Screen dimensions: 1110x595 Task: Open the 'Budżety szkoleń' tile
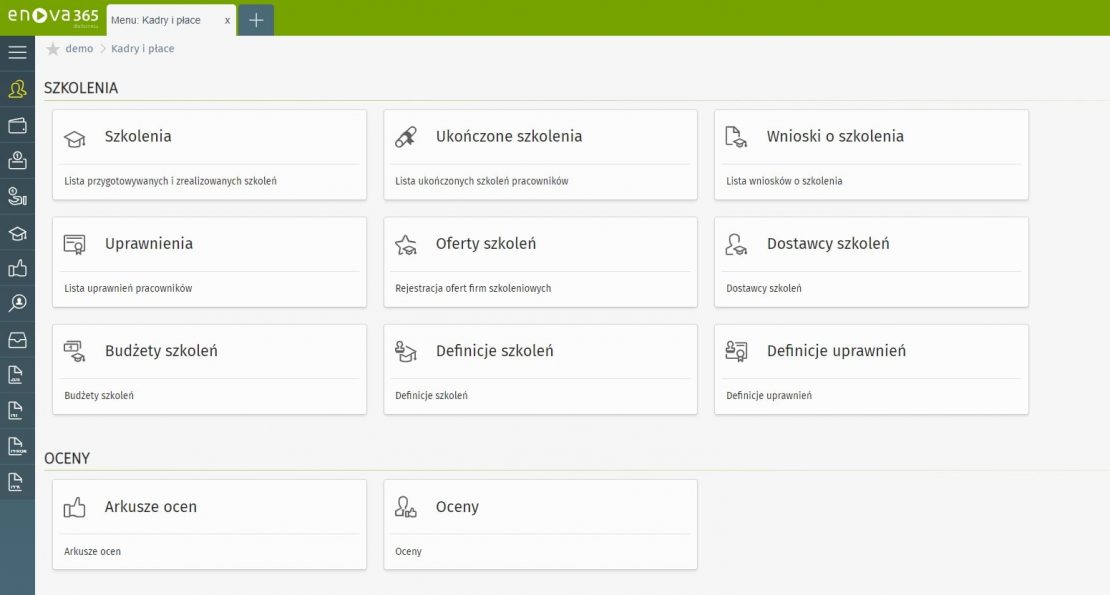[209, 369]
